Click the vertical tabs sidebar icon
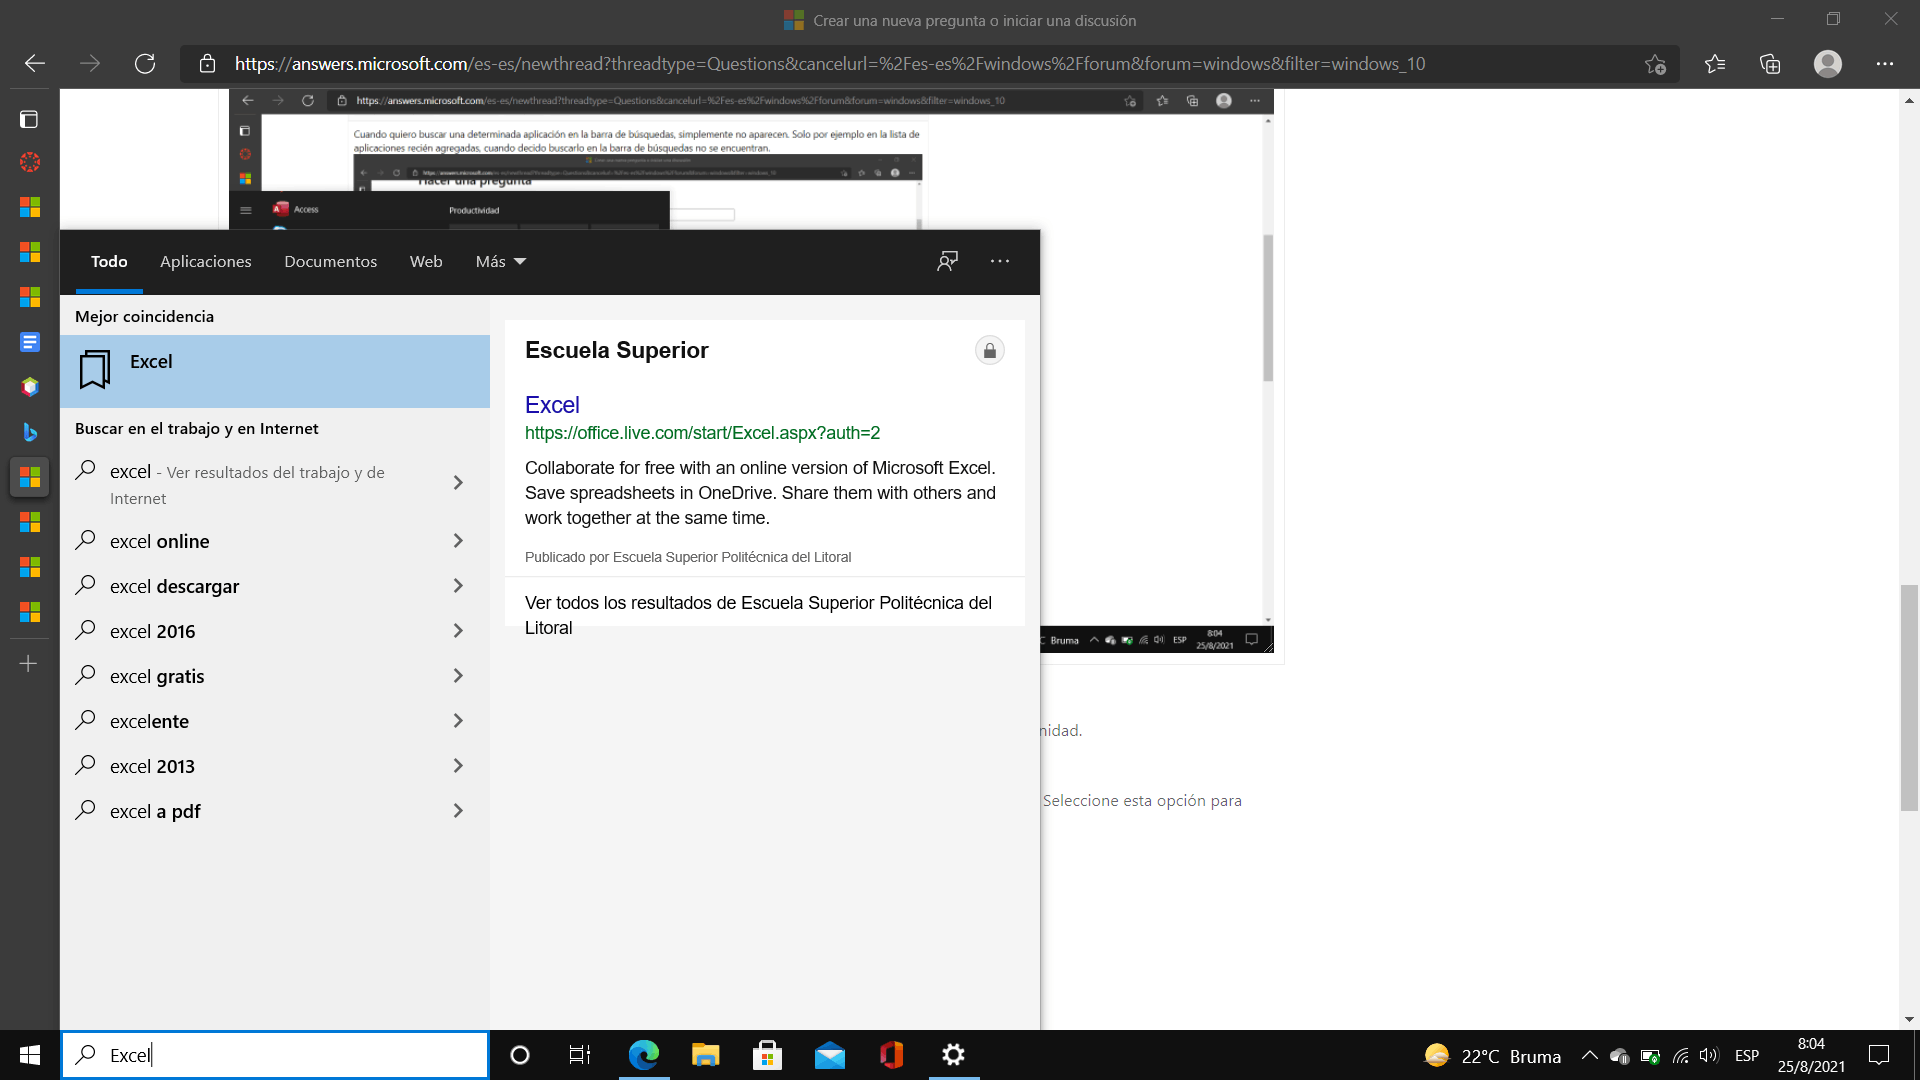1920x1080 pixels. pyautogui.click(x=29, y=119)
